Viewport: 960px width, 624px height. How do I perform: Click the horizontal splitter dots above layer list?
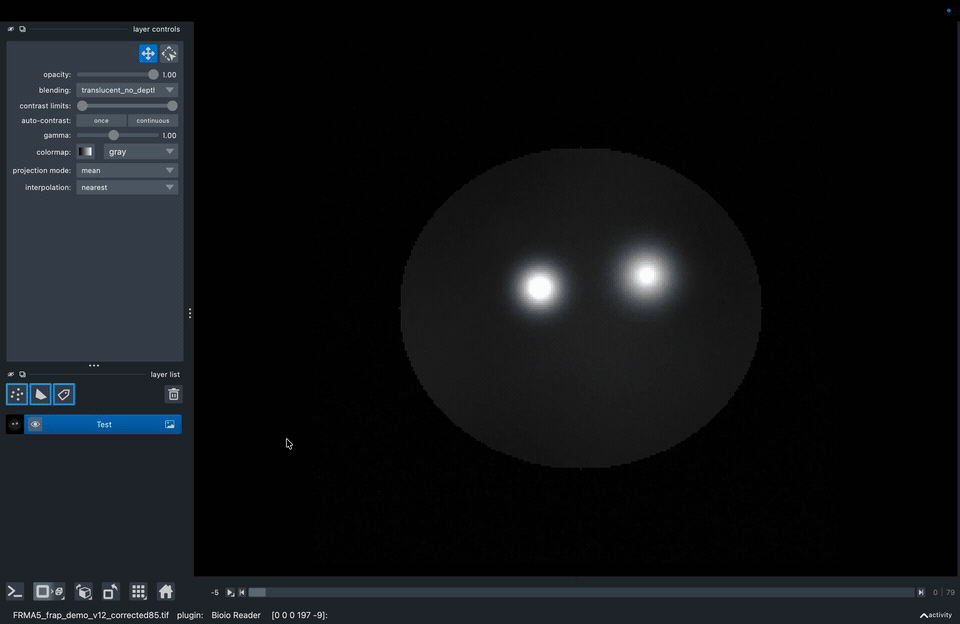click(94, 366)
